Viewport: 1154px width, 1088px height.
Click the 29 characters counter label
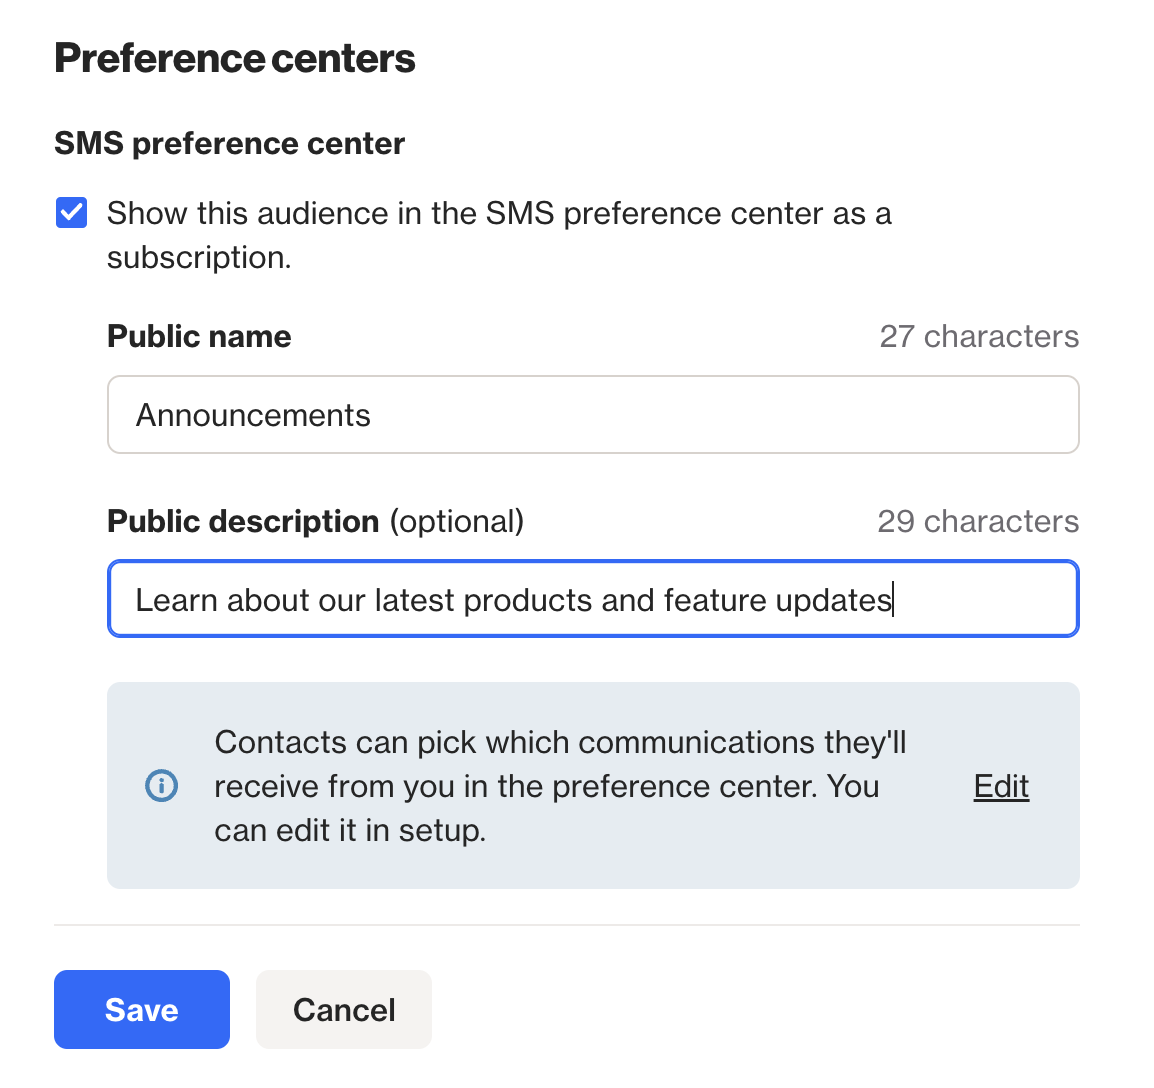[977, 521]
